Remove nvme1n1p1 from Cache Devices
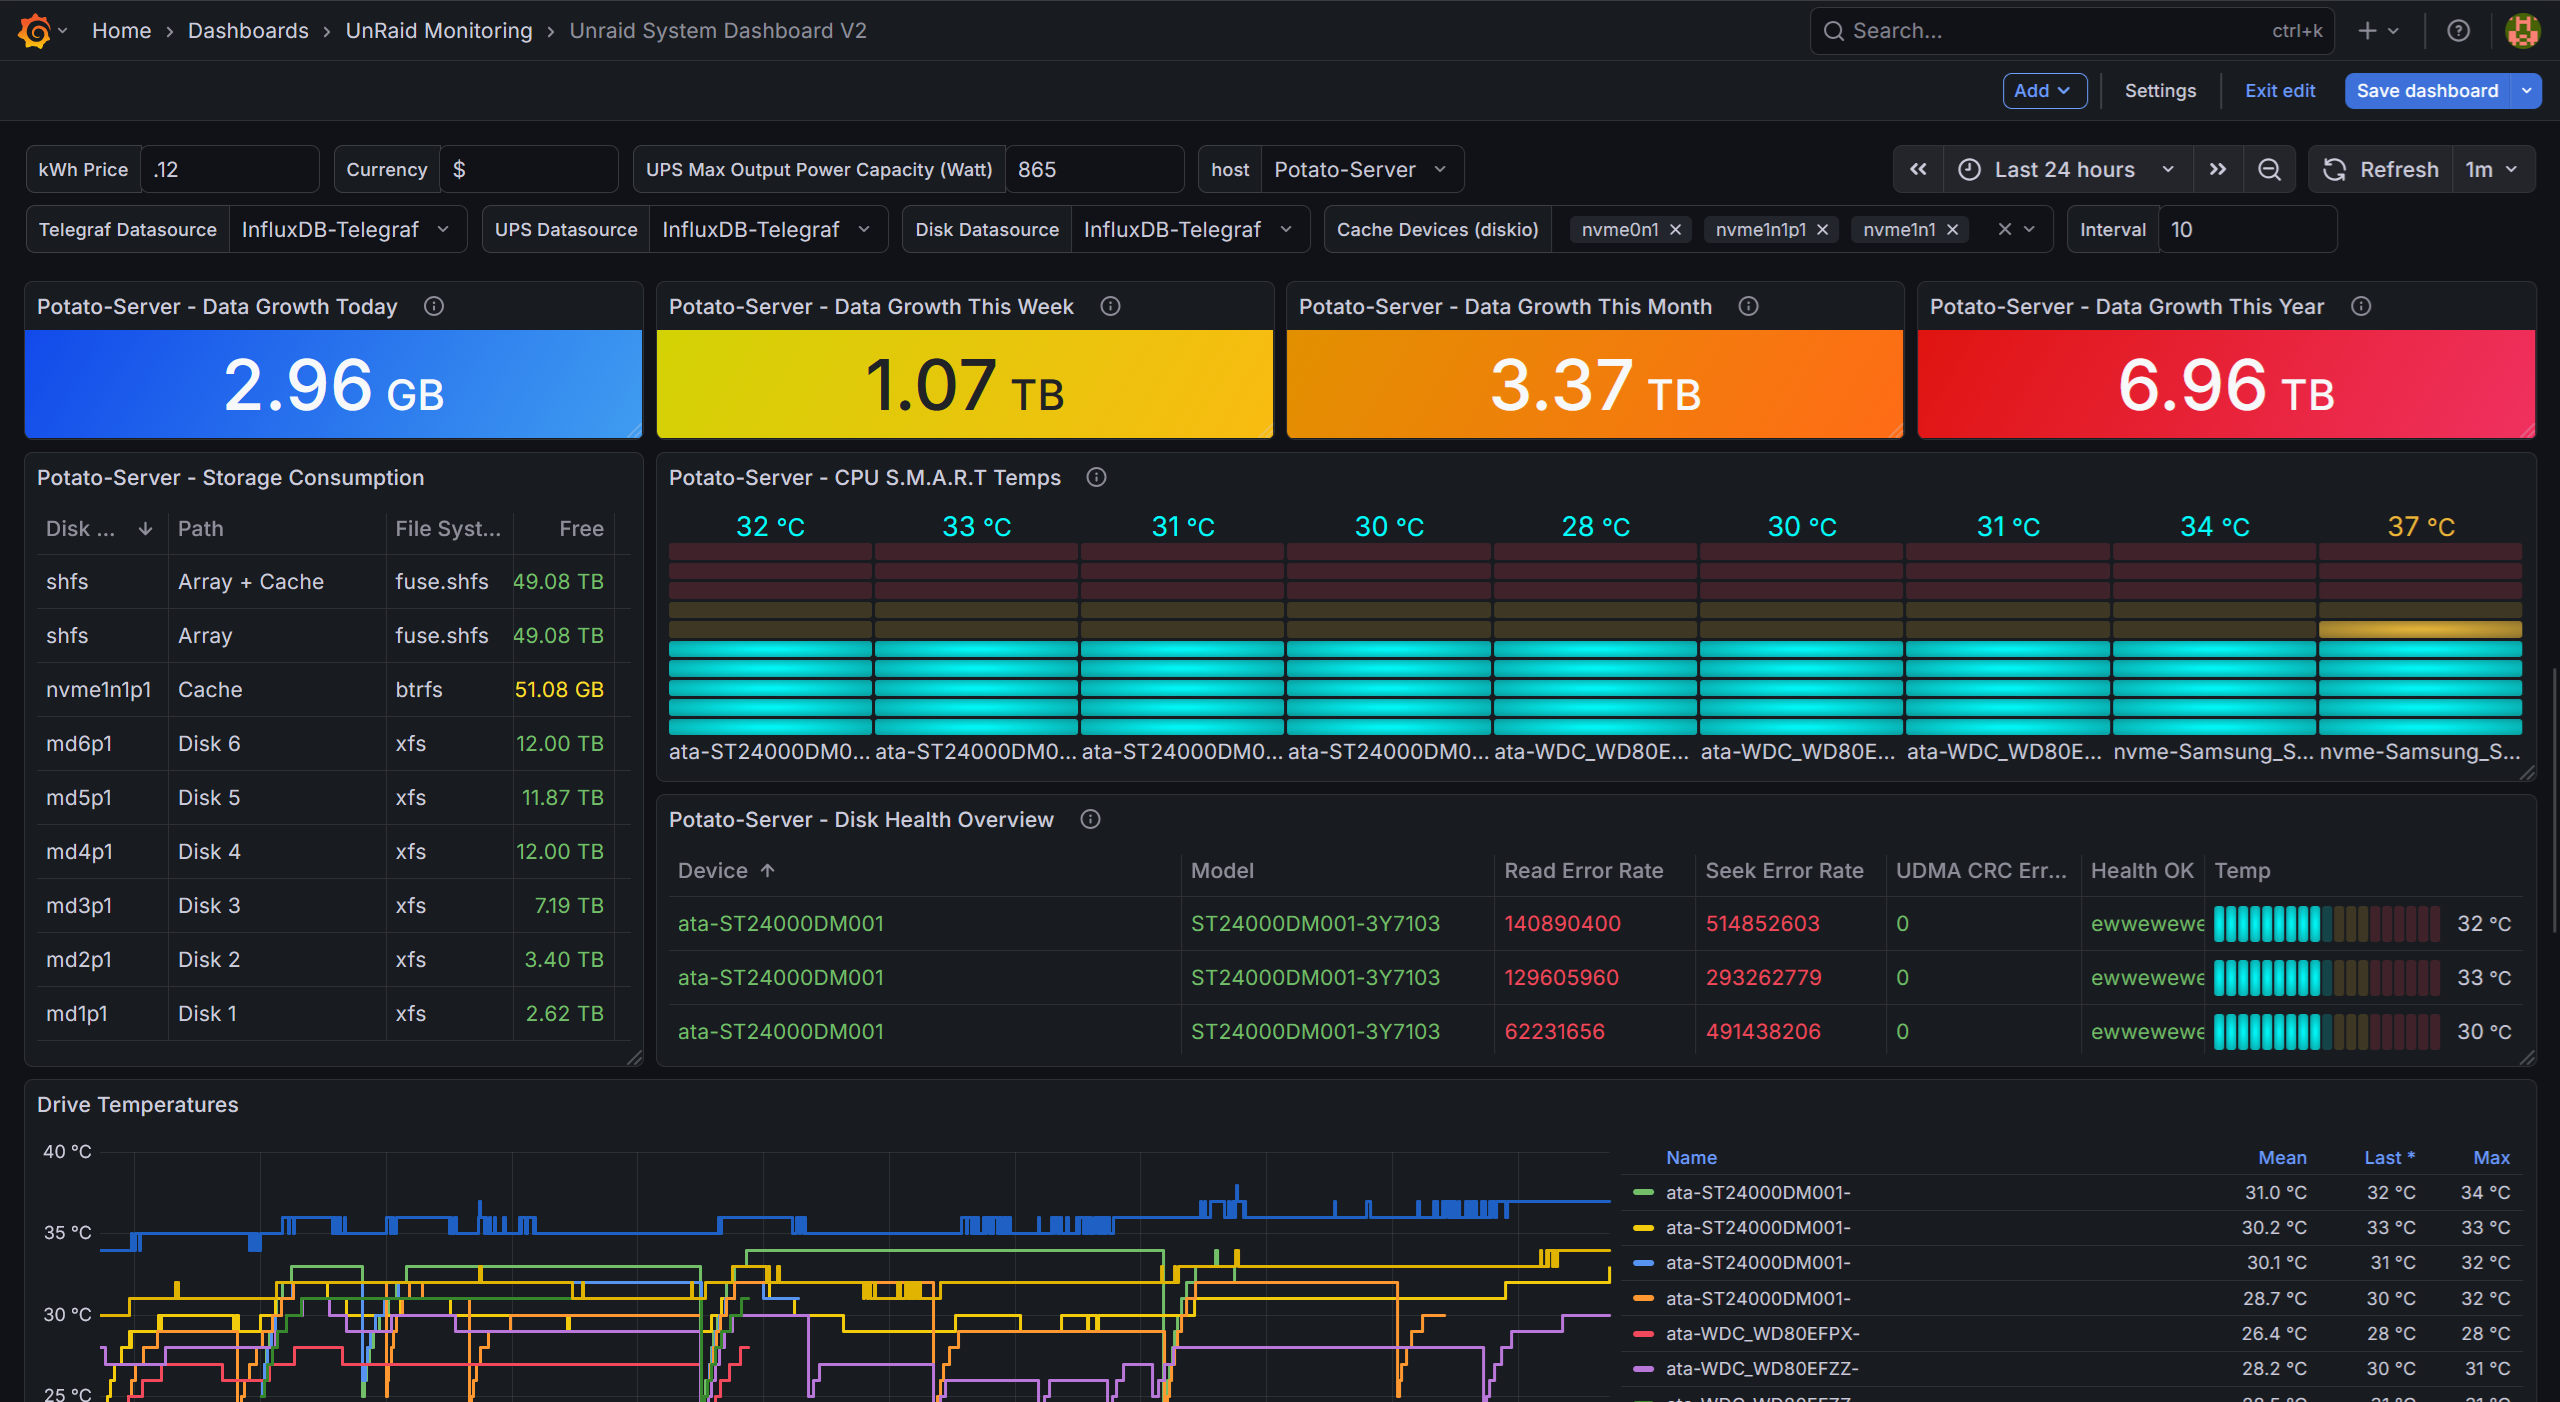Screen dimensions: 2560x1402 coord(1822,230)
